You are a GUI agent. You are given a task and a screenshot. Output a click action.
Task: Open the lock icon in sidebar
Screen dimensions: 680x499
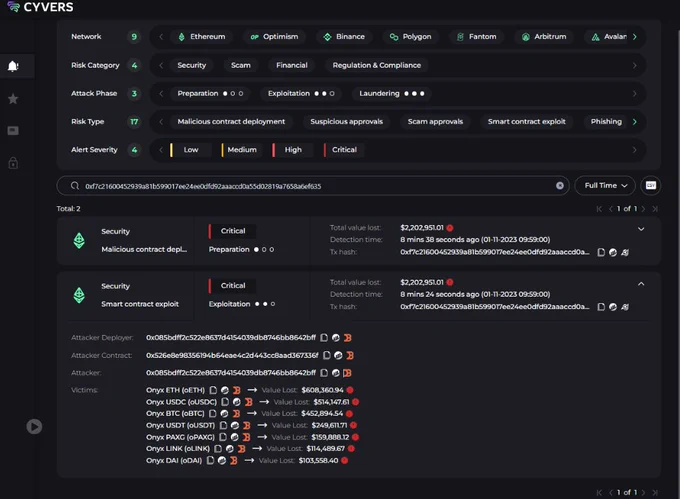[13, 163]
